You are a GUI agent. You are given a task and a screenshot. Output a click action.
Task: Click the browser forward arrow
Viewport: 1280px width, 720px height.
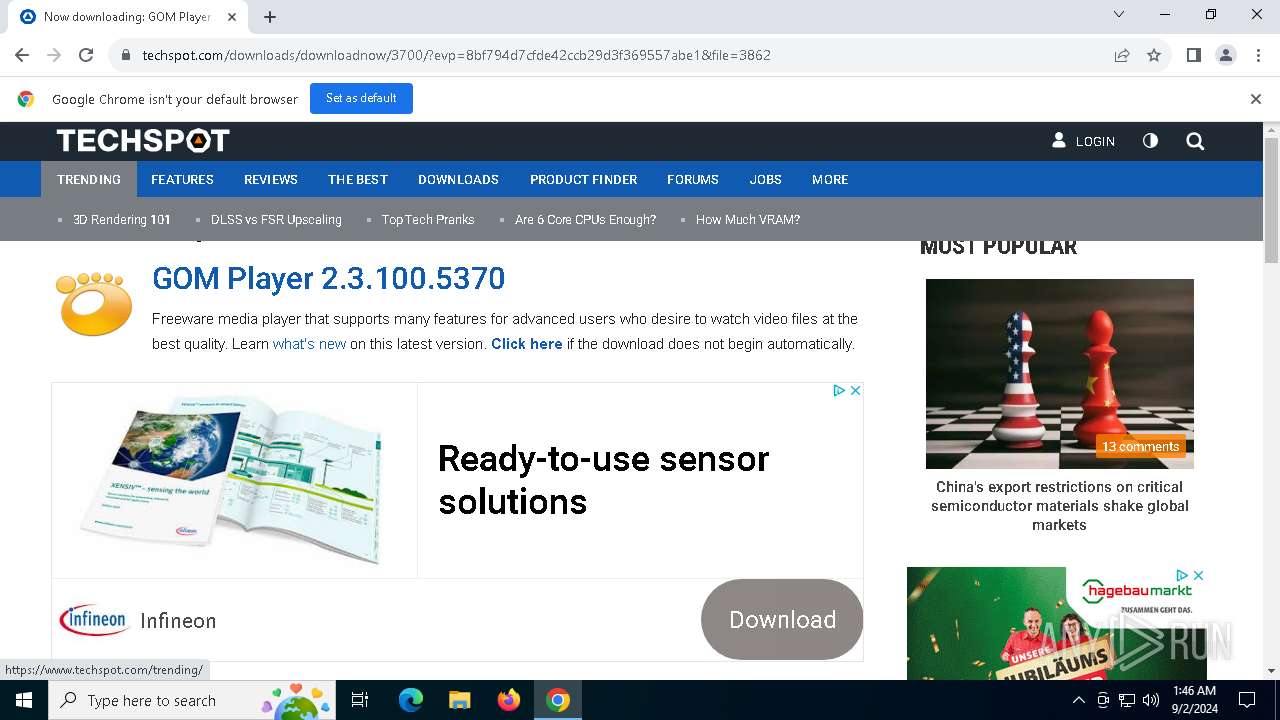click(54, 55)
